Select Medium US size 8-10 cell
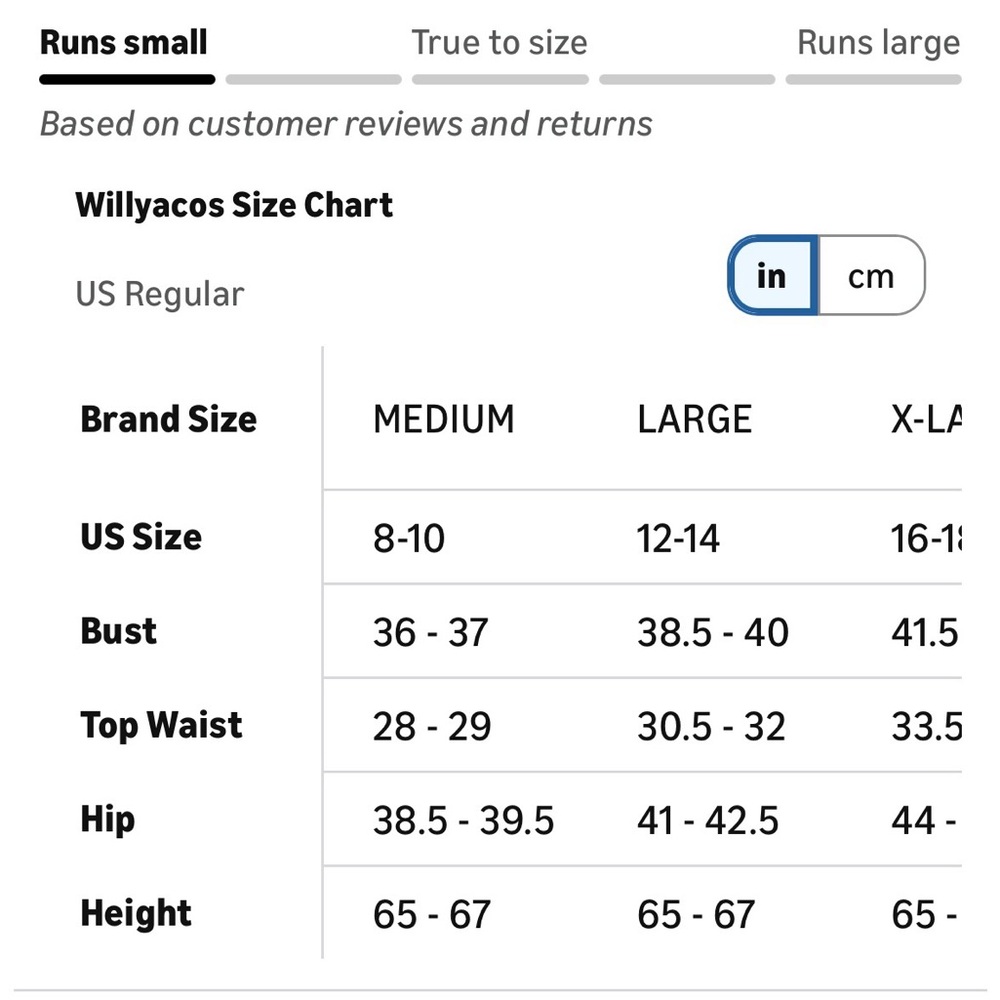This screenshot has height=1000, width=1000. tap(409, 538)
